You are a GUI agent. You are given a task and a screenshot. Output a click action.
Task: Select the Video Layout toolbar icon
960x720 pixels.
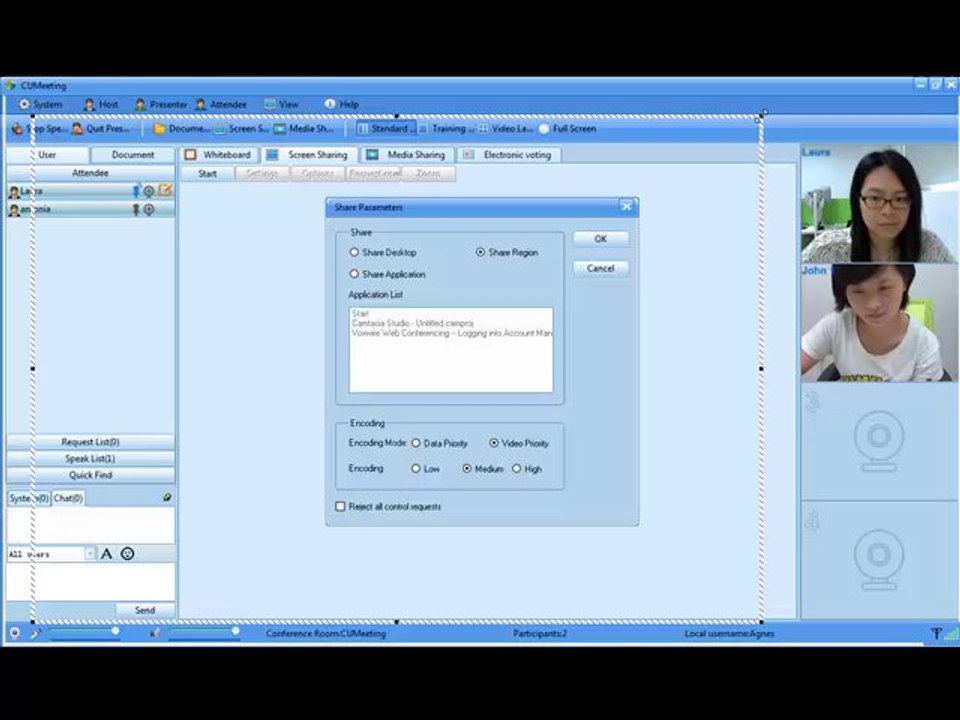[x=506, y=129]
